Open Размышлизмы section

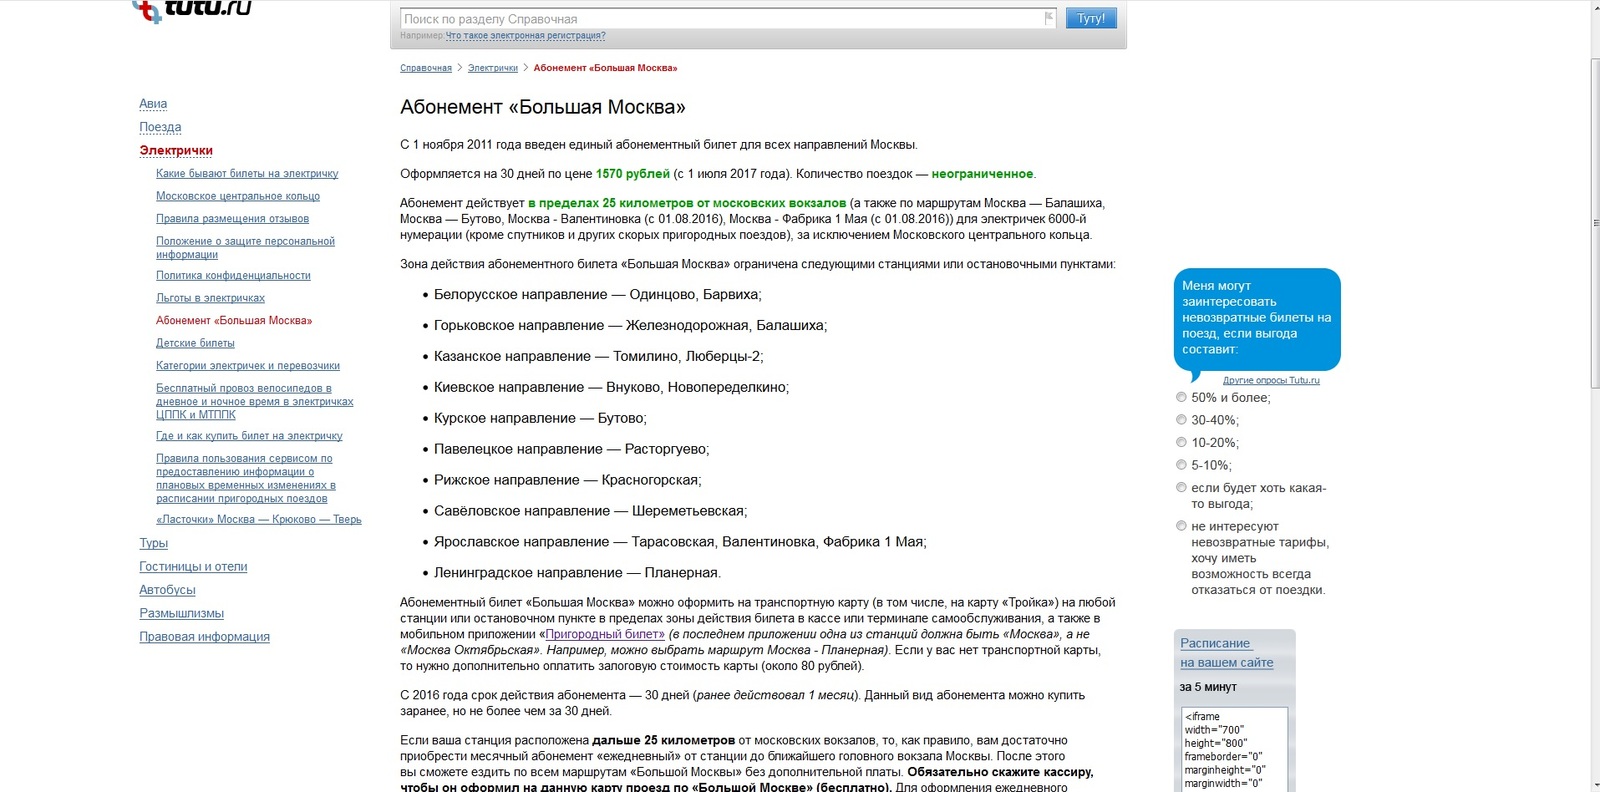click(x=181, y=613)
